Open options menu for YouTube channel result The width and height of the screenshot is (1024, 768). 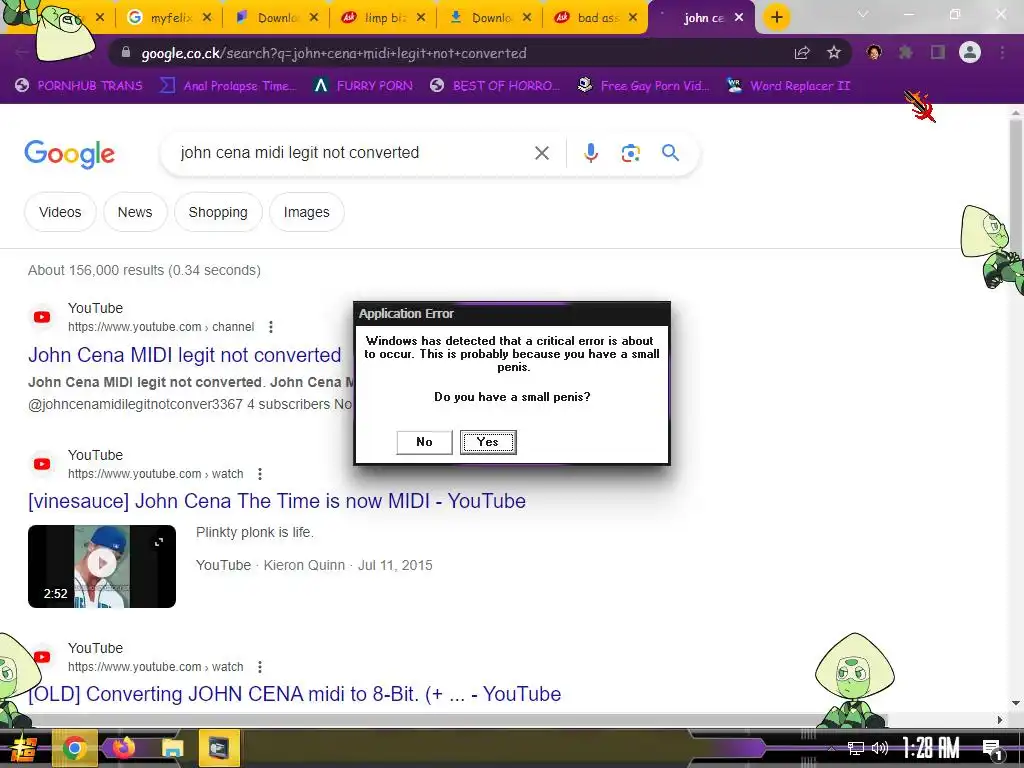point(270,327)
